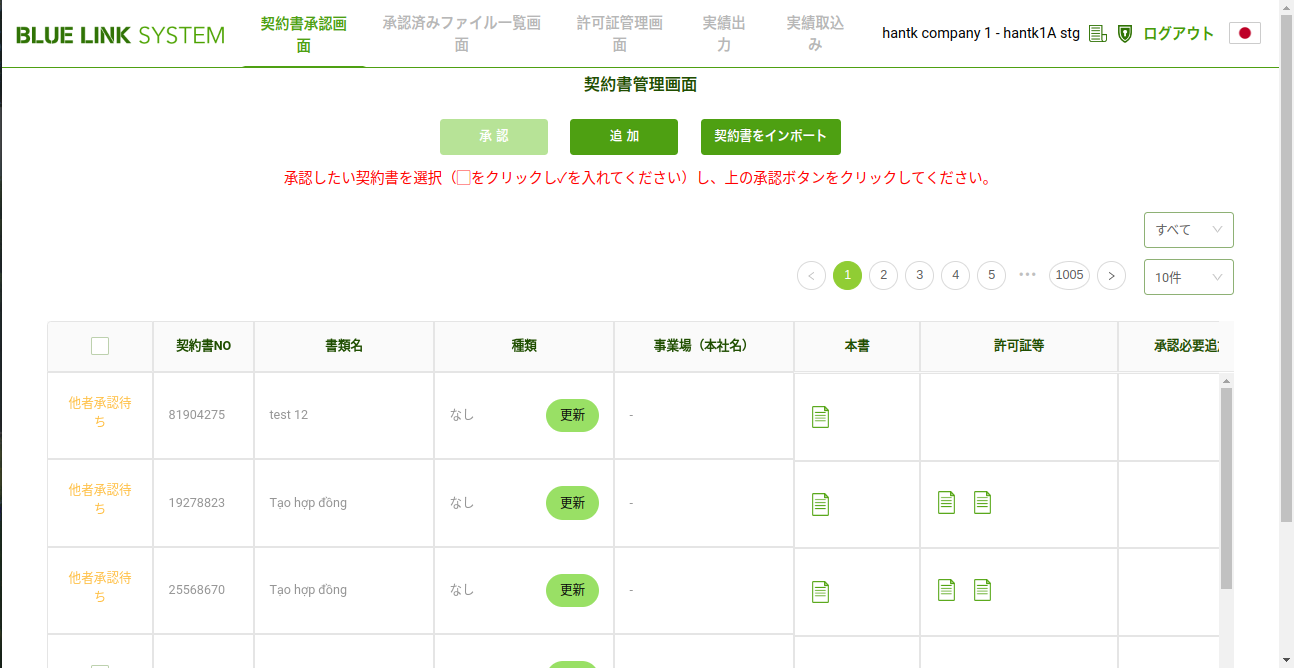
Task: Jump to last page 1005
Action: click(1069, 275)
